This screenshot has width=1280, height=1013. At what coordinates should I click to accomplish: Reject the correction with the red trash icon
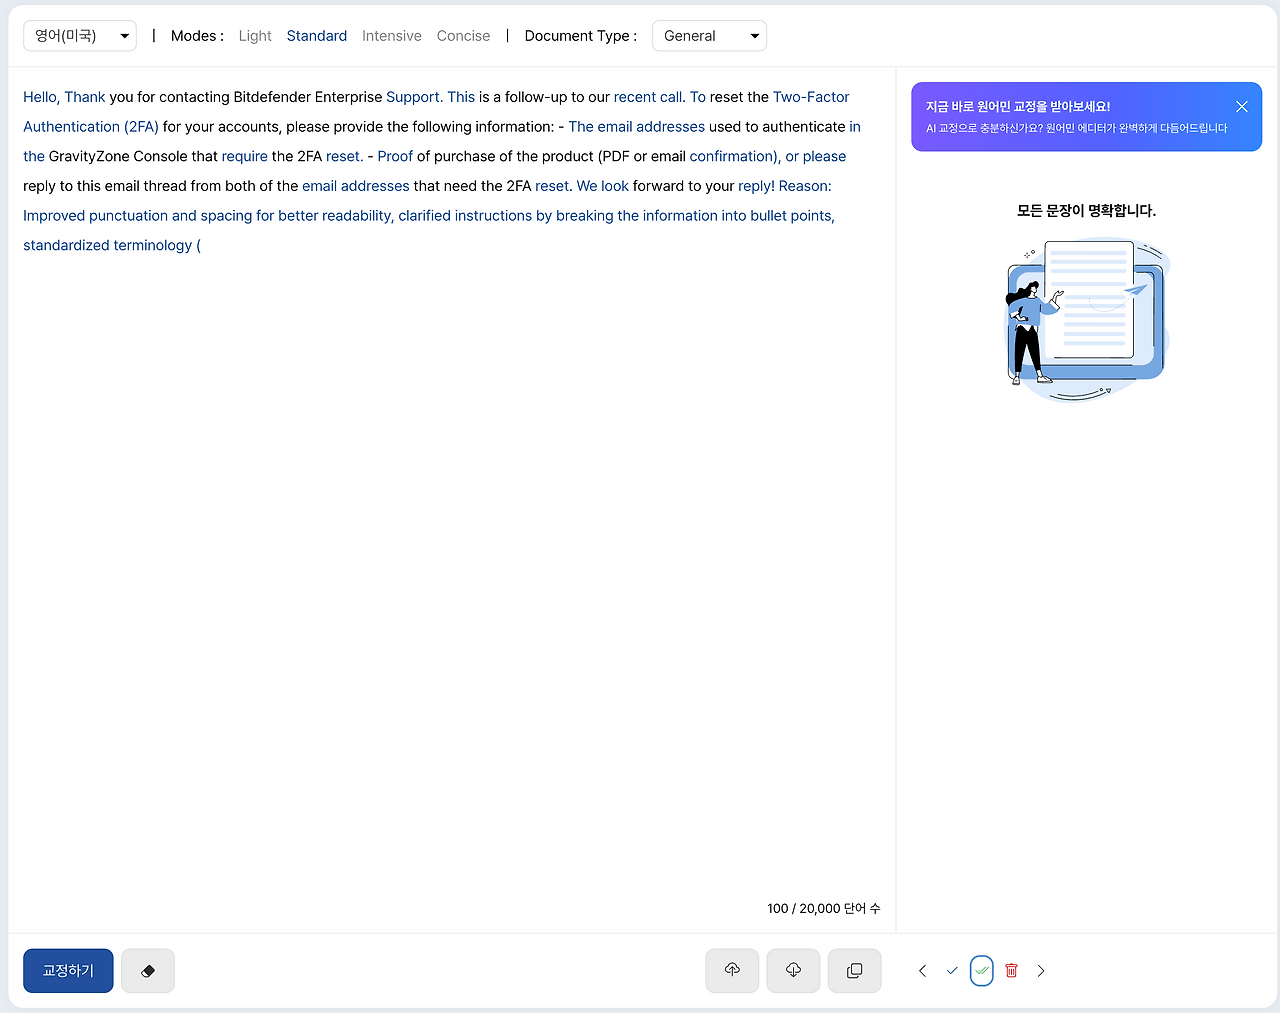(x=1011, y=970)
